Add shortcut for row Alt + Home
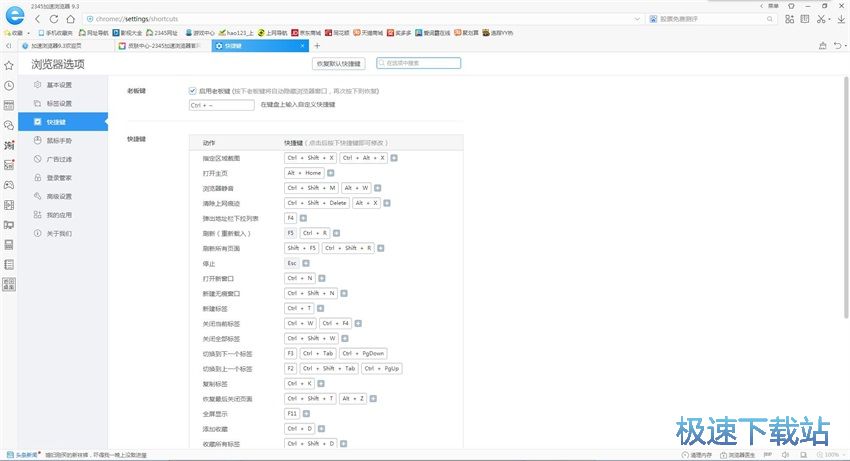Screen dimensions: 850x461 click(331, 173)
